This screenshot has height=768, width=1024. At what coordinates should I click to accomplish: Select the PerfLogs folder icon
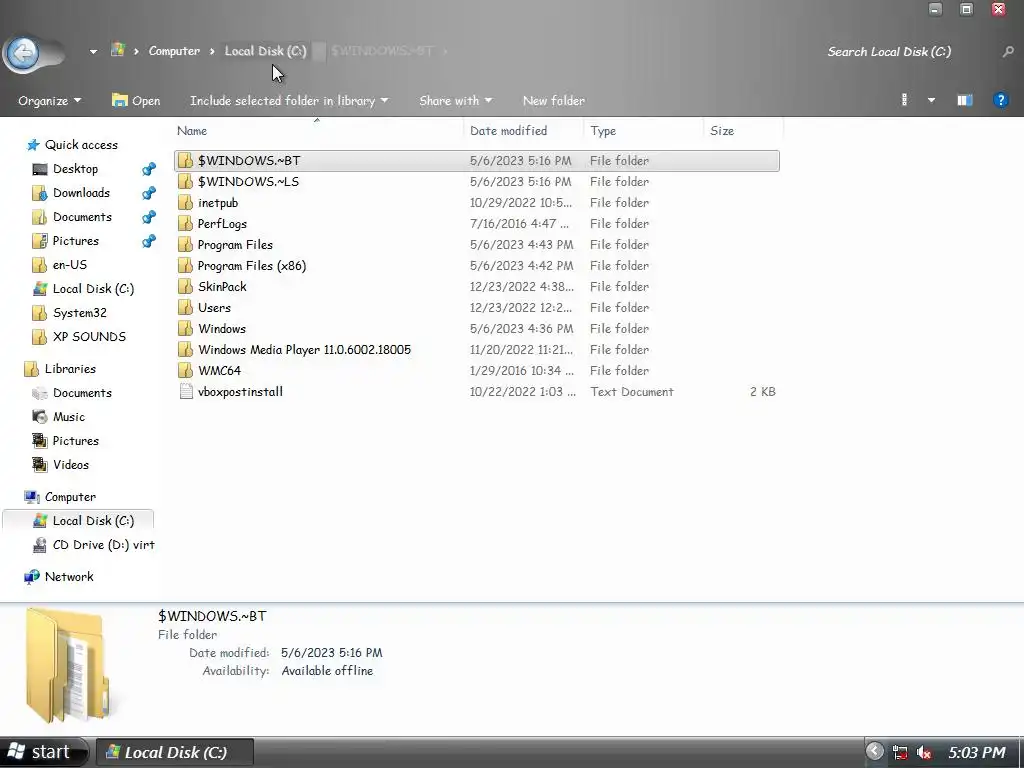(186, 223)
